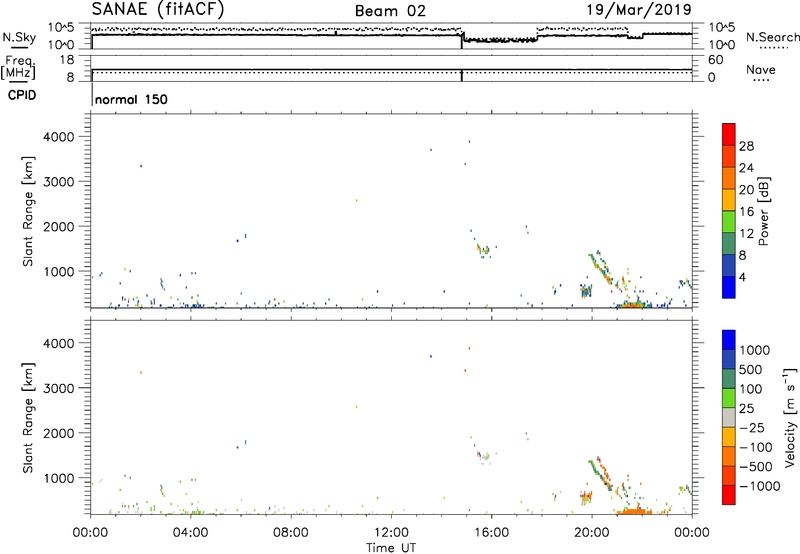This screenshot has height=554, width=800.
Task: Click the 'CPID' label
Action: [22, 95]
